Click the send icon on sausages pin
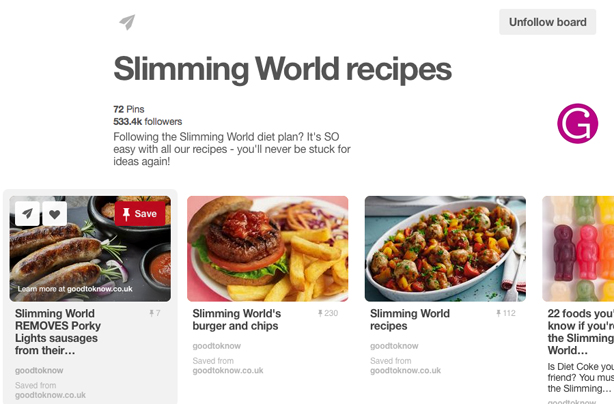 [x=27, y=213]
